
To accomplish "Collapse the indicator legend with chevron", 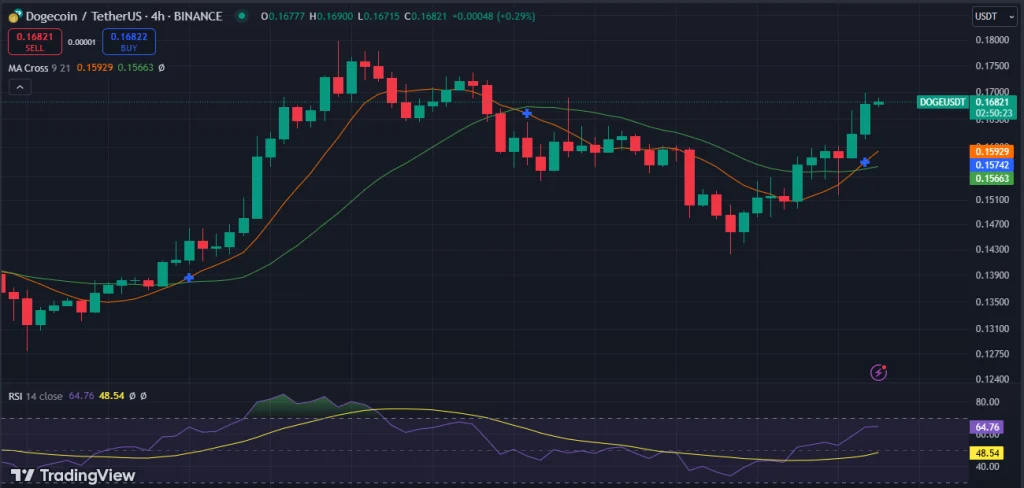I will click(21, 88).
